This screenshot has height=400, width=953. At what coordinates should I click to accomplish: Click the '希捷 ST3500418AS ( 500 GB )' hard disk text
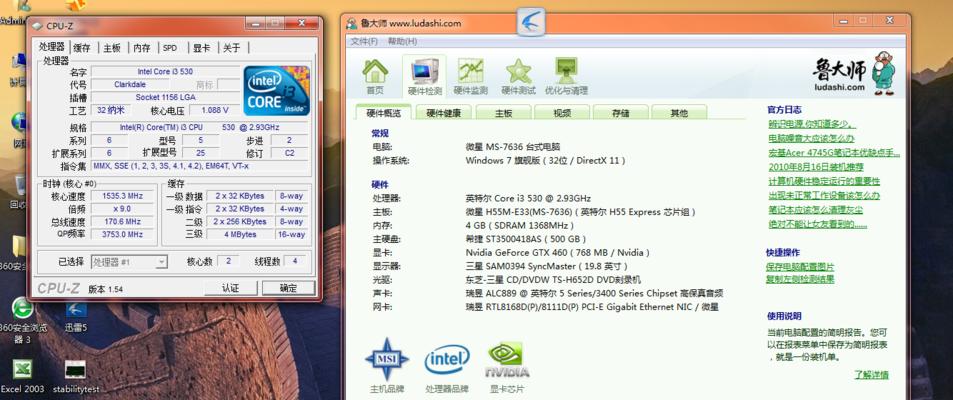pyautogui.click(x=525, y=239)
